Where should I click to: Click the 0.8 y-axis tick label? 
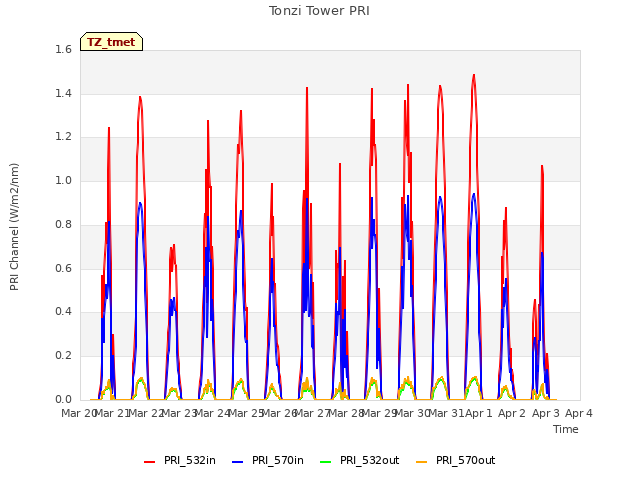(63, 224)
